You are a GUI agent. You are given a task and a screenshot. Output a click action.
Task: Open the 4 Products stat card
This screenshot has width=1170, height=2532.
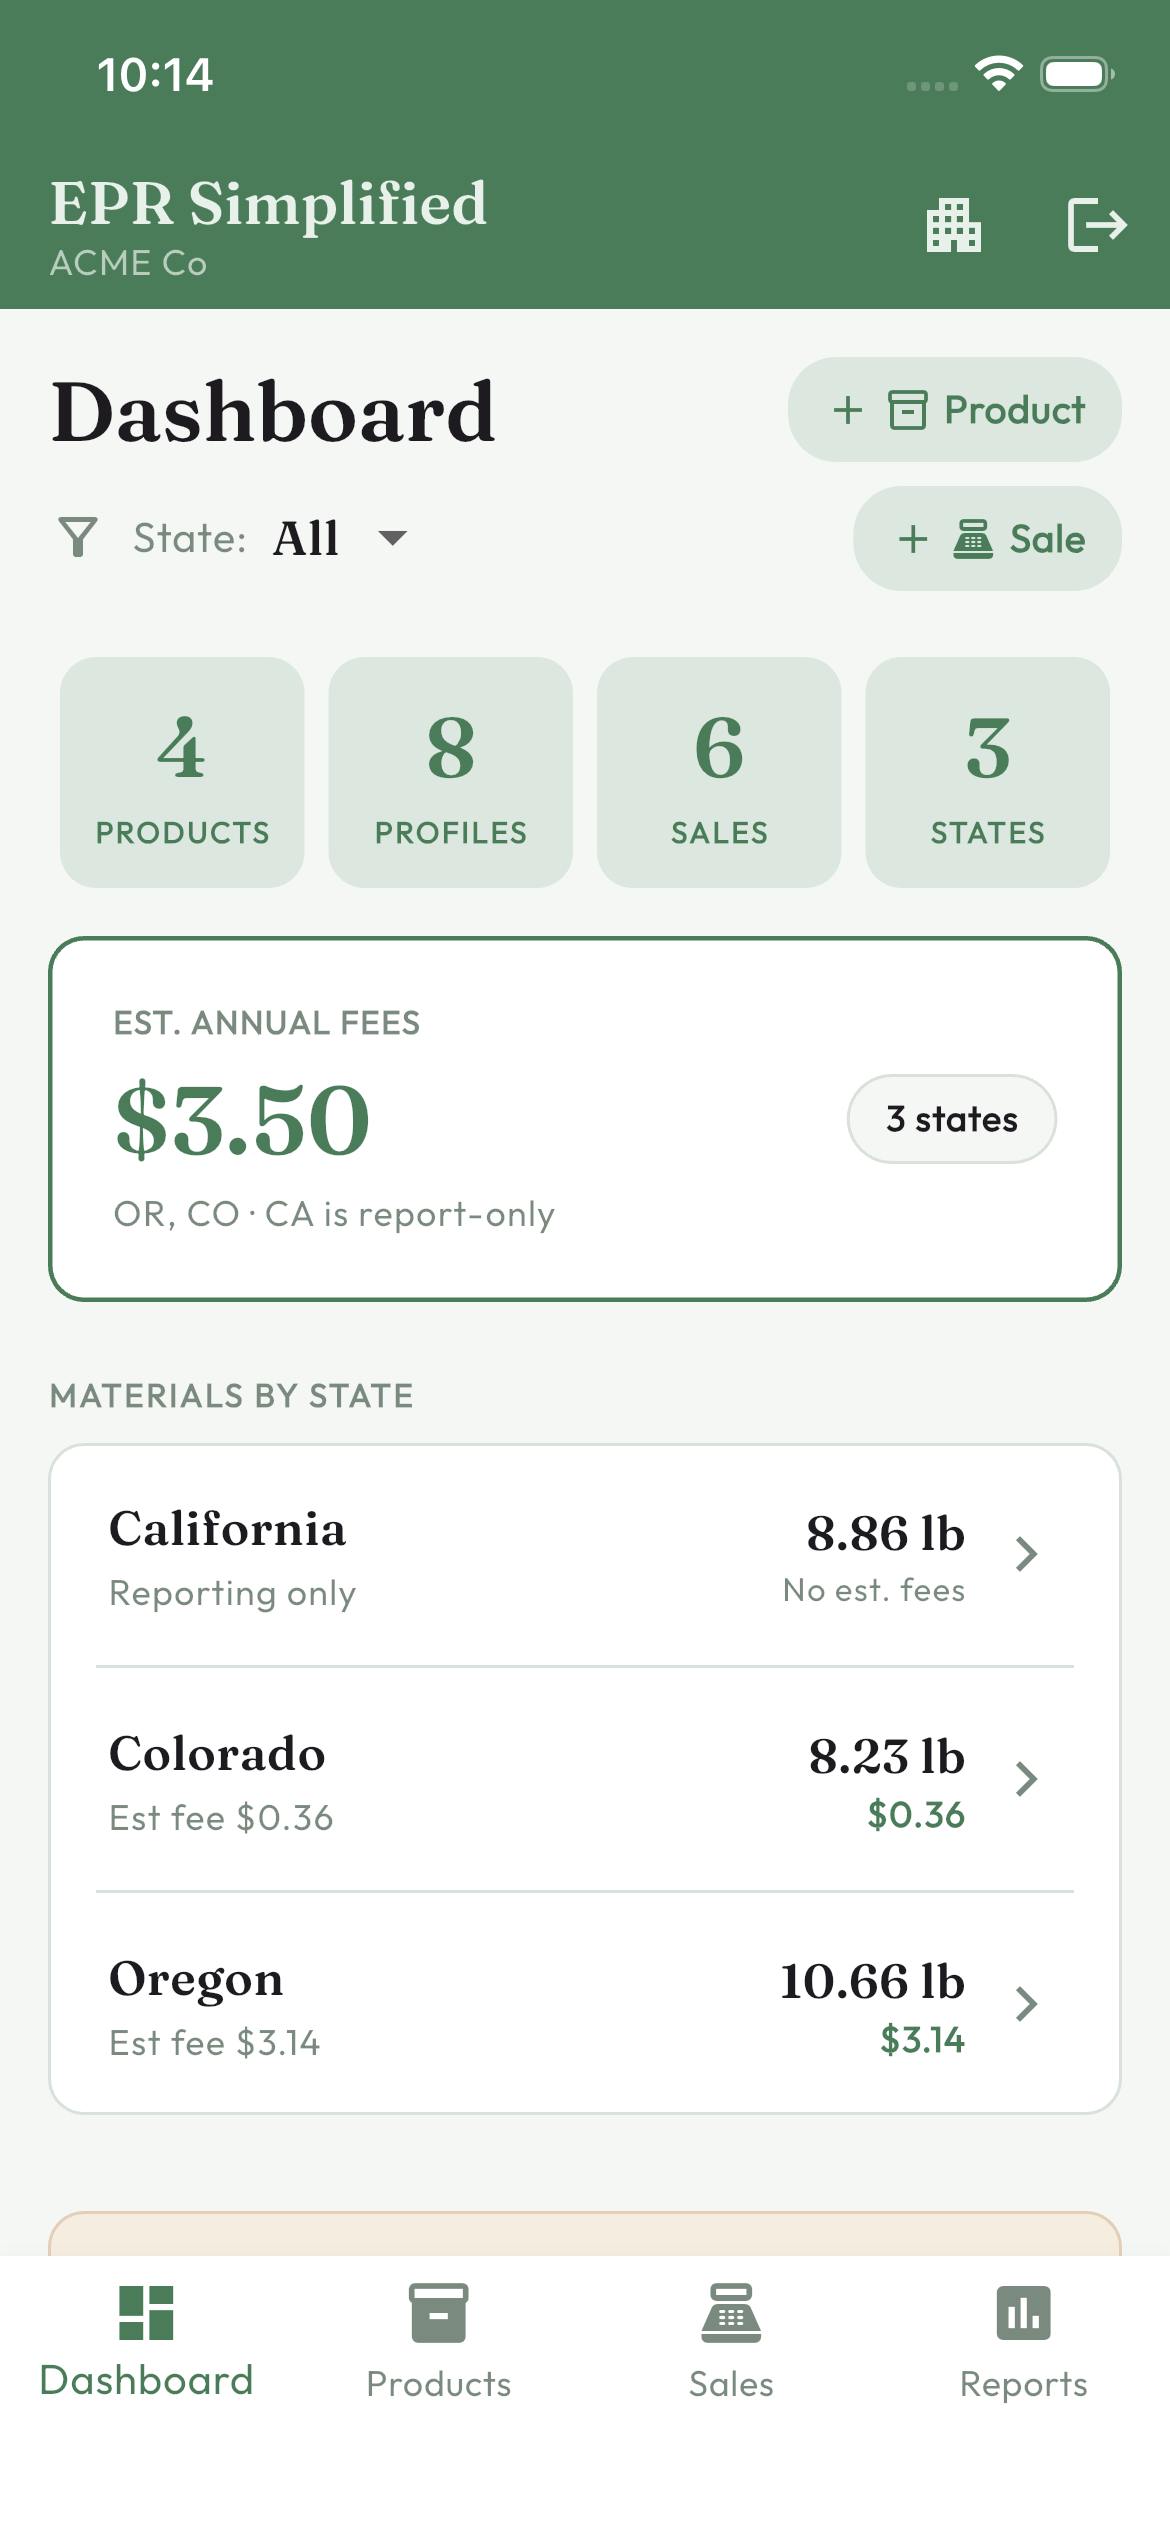[182, 772]
